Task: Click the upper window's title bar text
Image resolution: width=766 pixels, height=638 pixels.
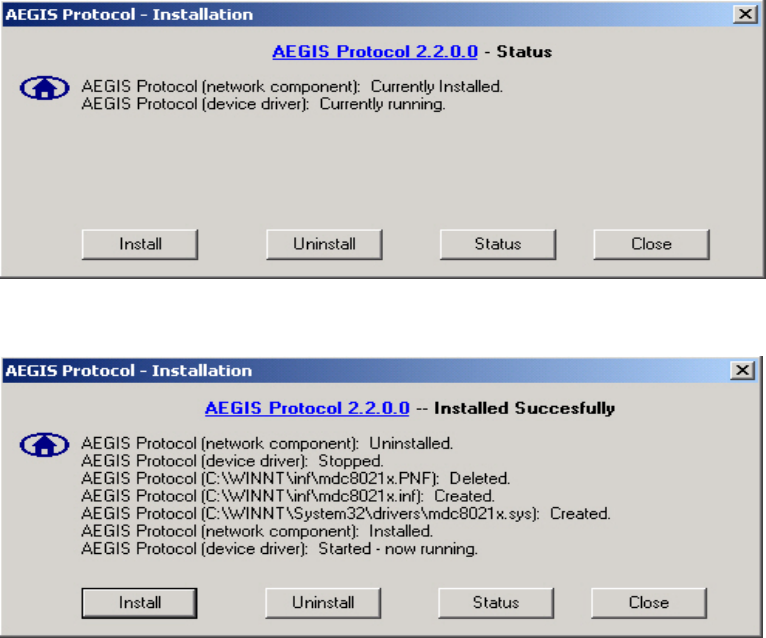Action: [x=129, y=15]
